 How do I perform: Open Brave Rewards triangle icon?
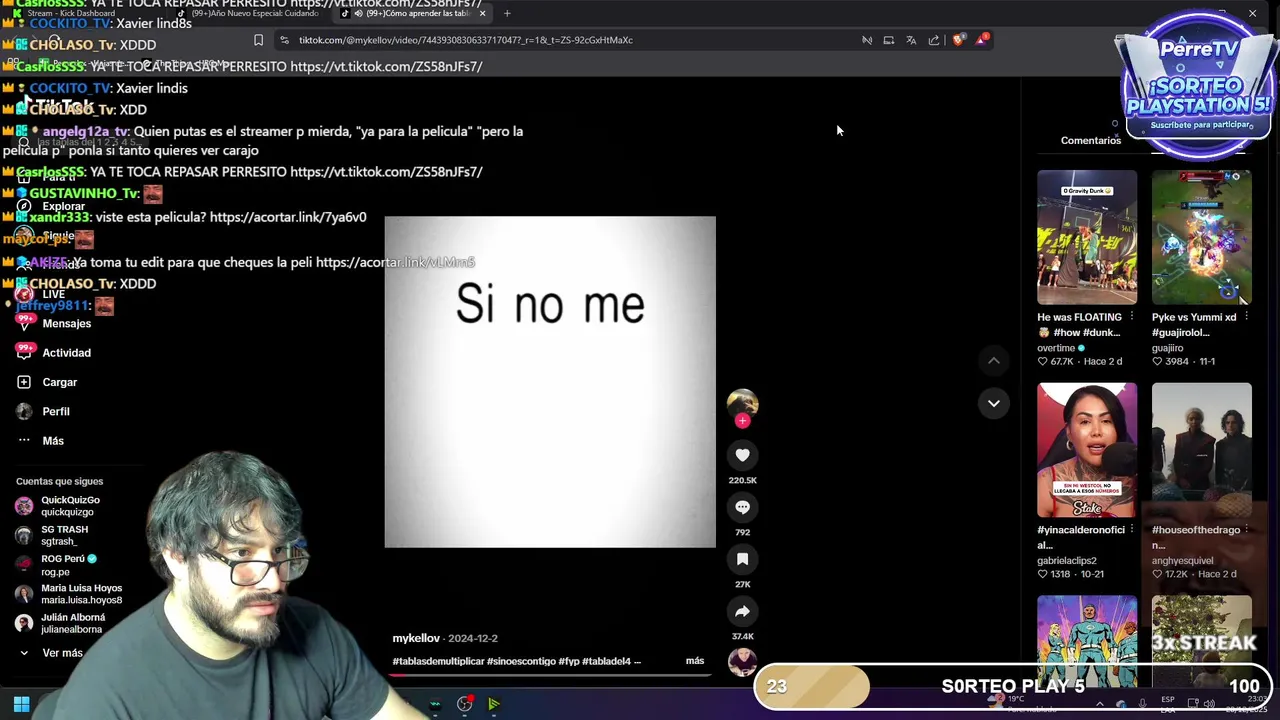(983, 40)
